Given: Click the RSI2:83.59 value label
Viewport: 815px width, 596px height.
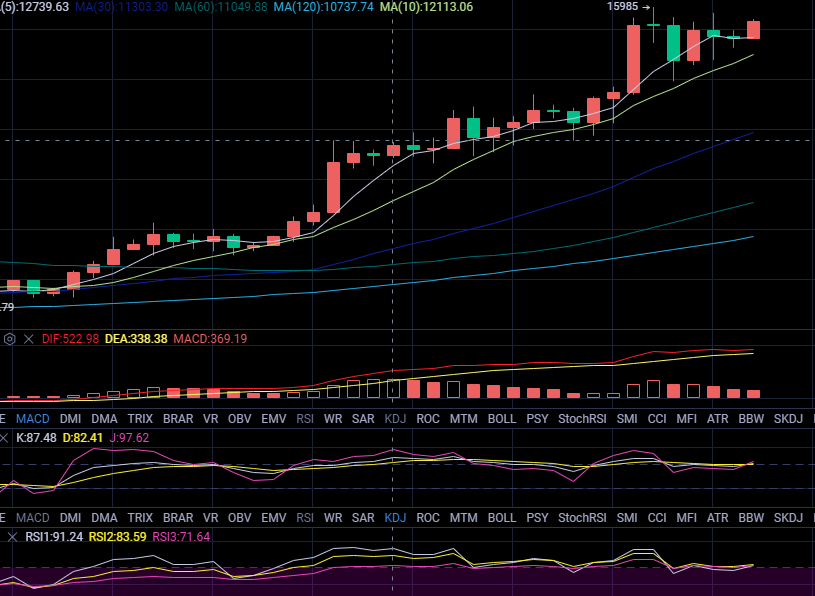Looking at the screenshot, I should 117,537.
